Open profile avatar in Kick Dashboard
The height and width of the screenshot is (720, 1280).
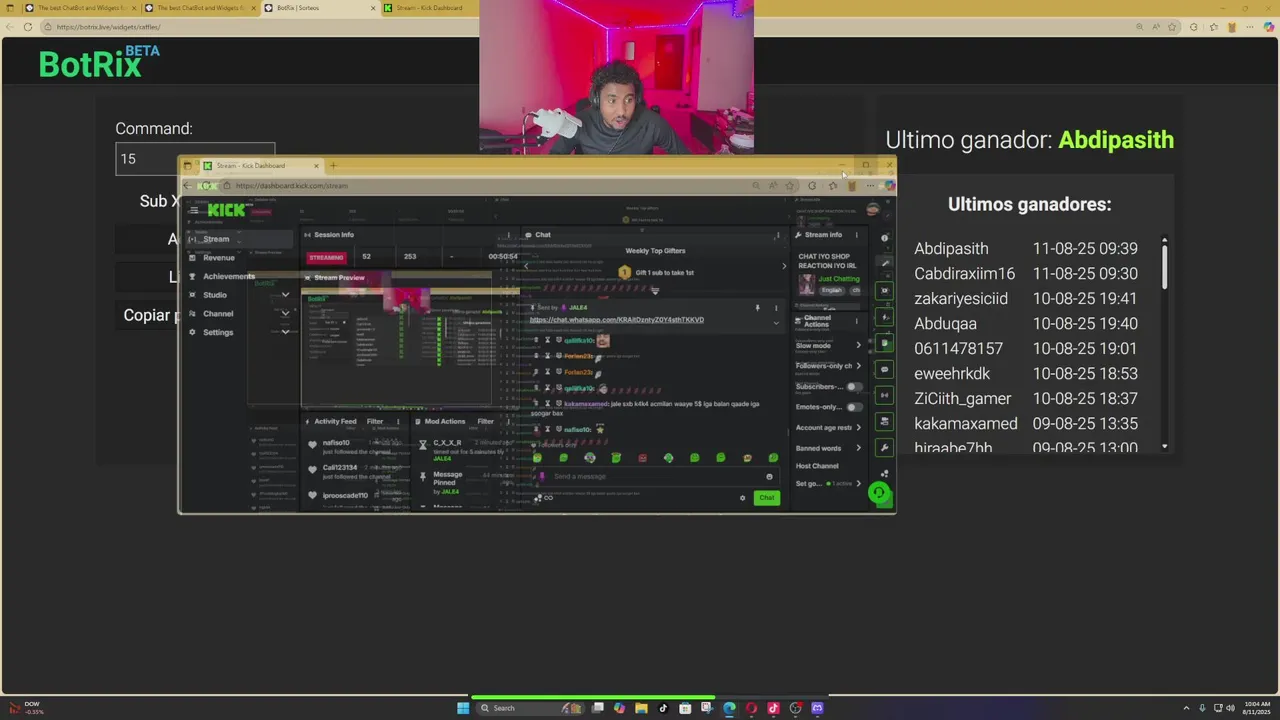click(873, 210)
